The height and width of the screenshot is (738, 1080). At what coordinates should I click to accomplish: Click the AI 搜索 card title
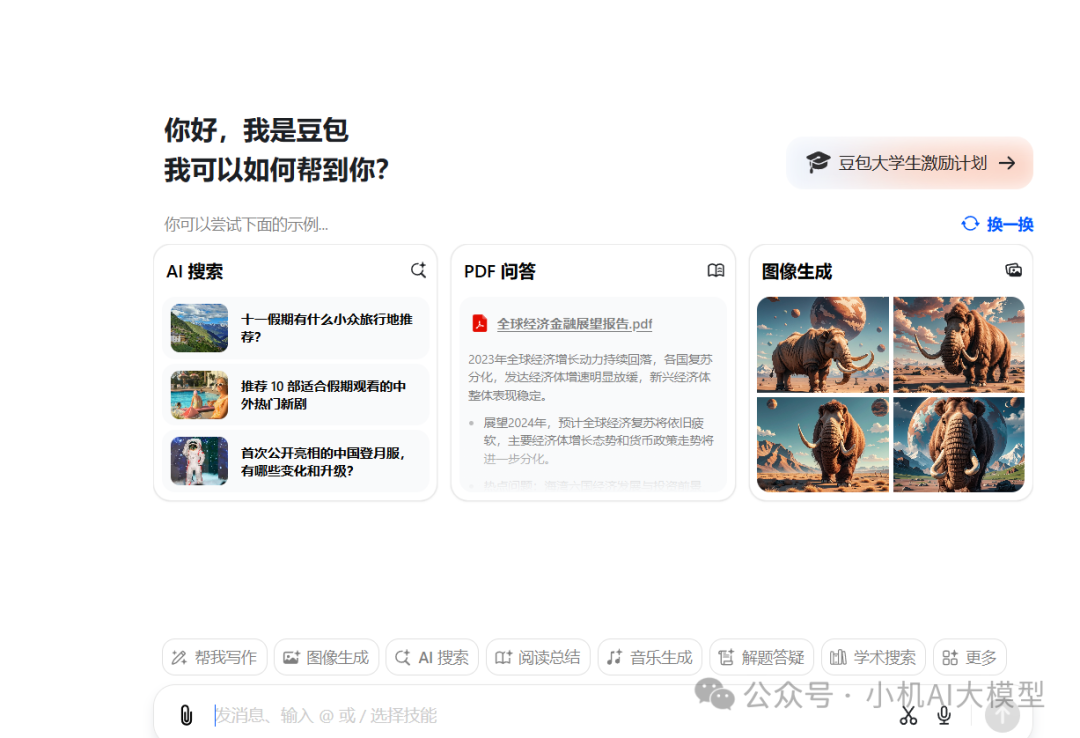pos(195,271)
